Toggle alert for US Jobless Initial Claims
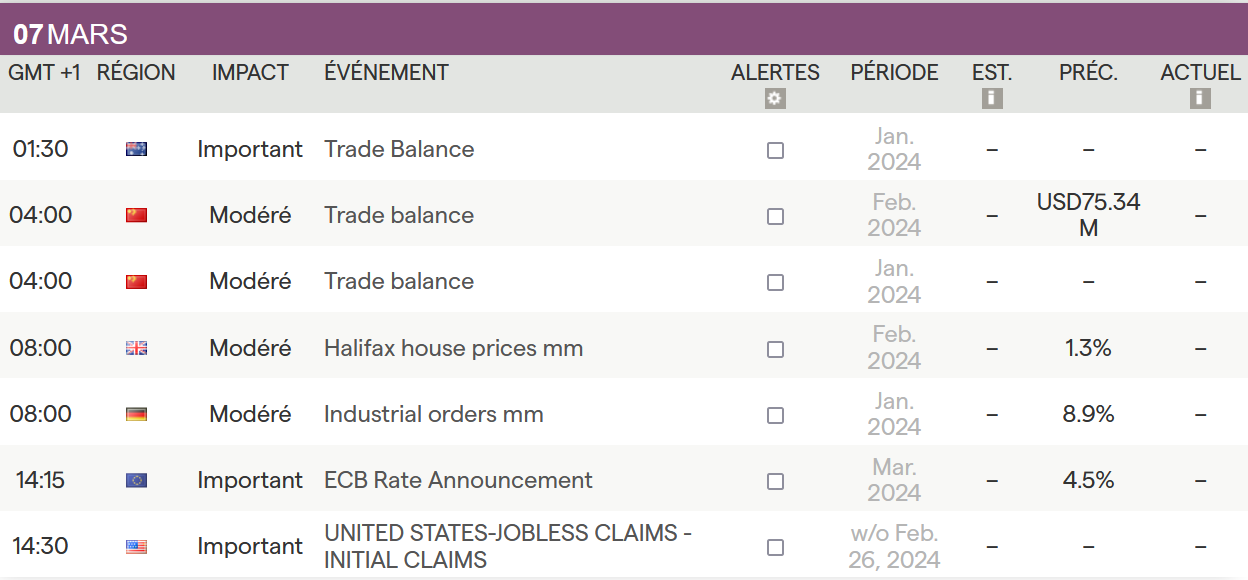 click(x=775, y=547)
